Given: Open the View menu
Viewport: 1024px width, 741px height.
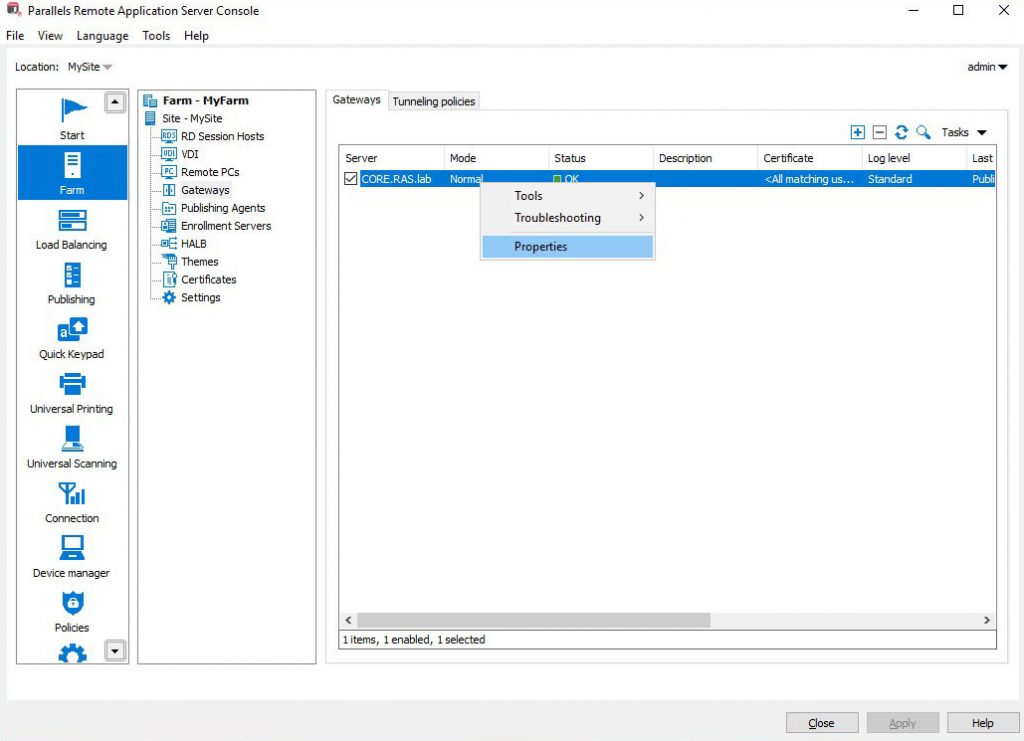Looking at the screenshot, I should 50,36.
